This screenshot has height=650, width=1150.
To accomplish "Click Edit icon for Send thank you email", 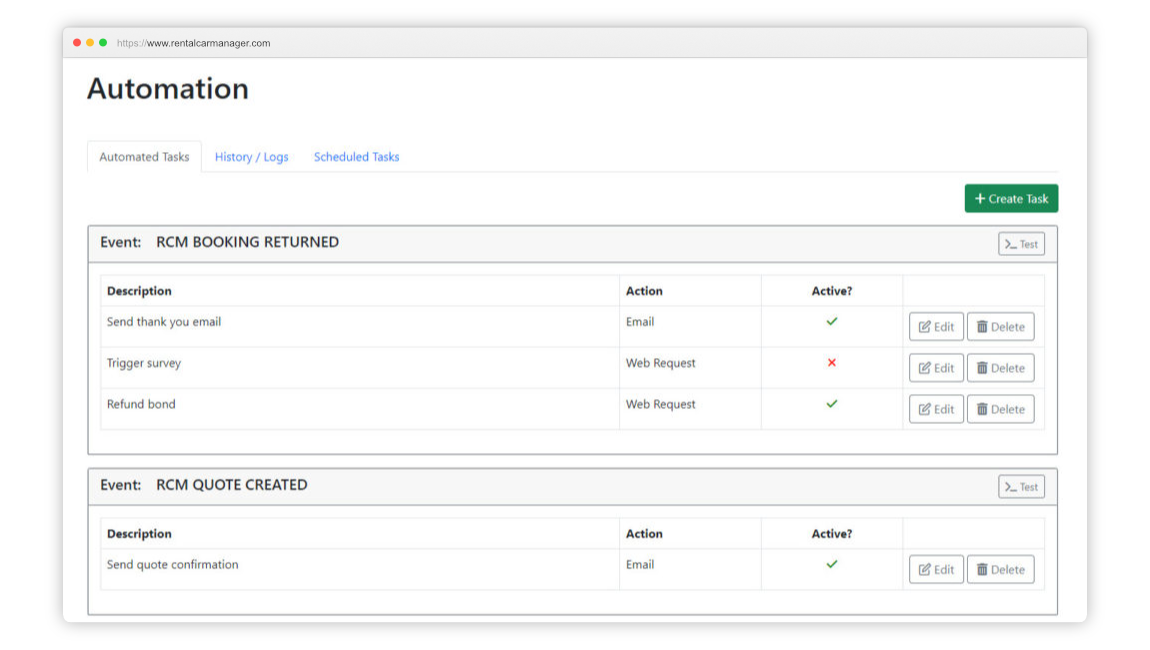I will (925, 327).
